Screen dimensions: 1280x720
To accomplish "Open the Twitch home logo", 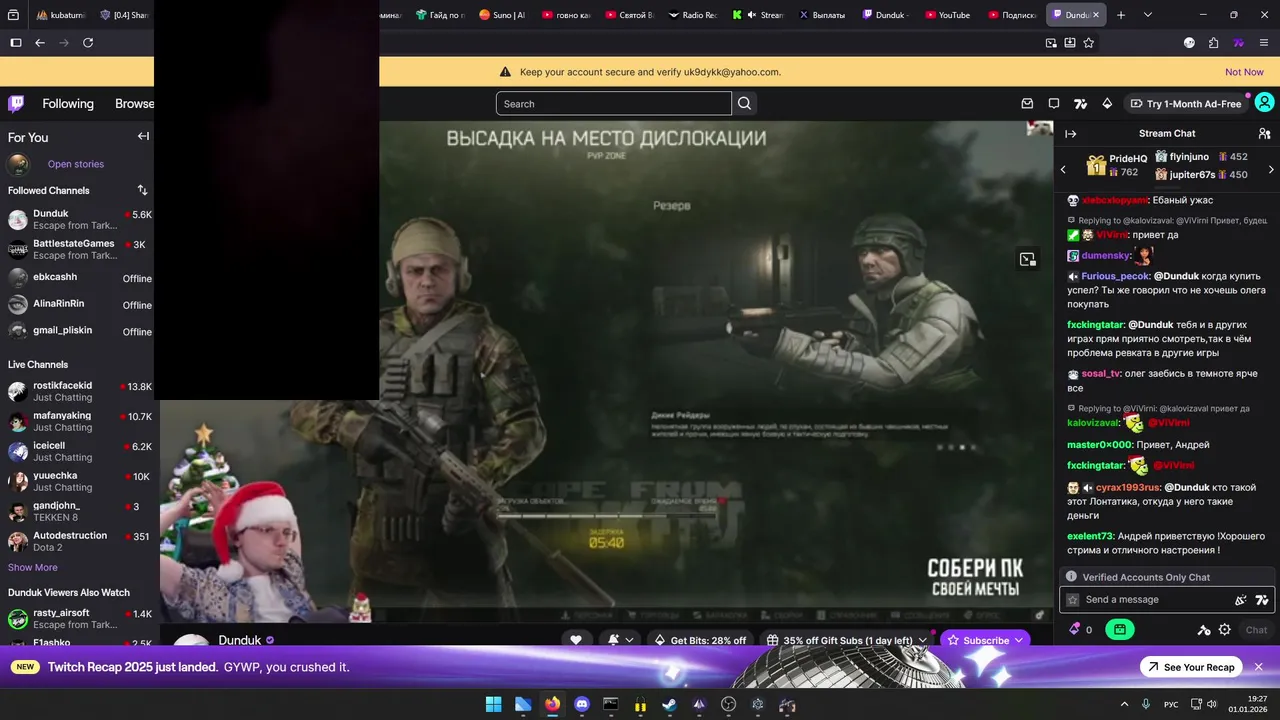I will [x=16, y=103].
